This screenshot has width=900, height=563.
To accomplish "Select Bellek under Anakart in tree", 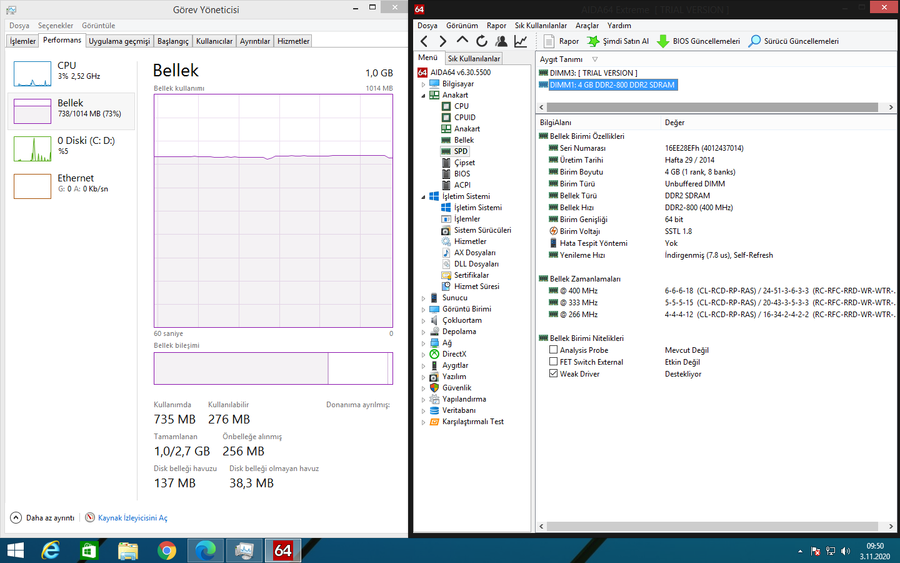I will (463, 140).
